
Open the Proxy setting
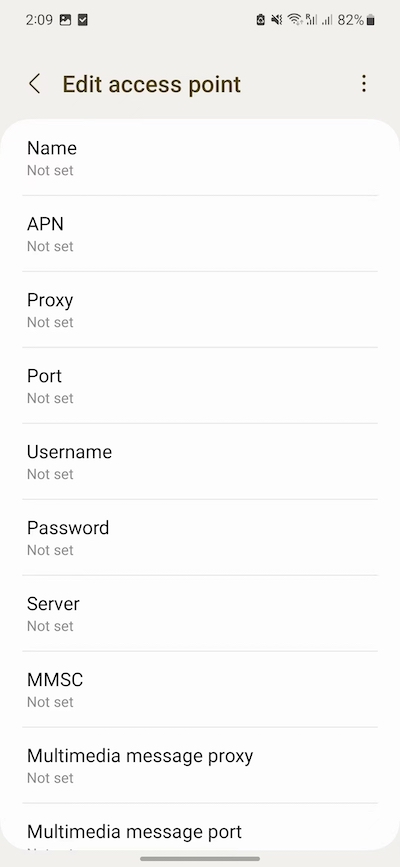pyautogui.click(x=200, y=310)
